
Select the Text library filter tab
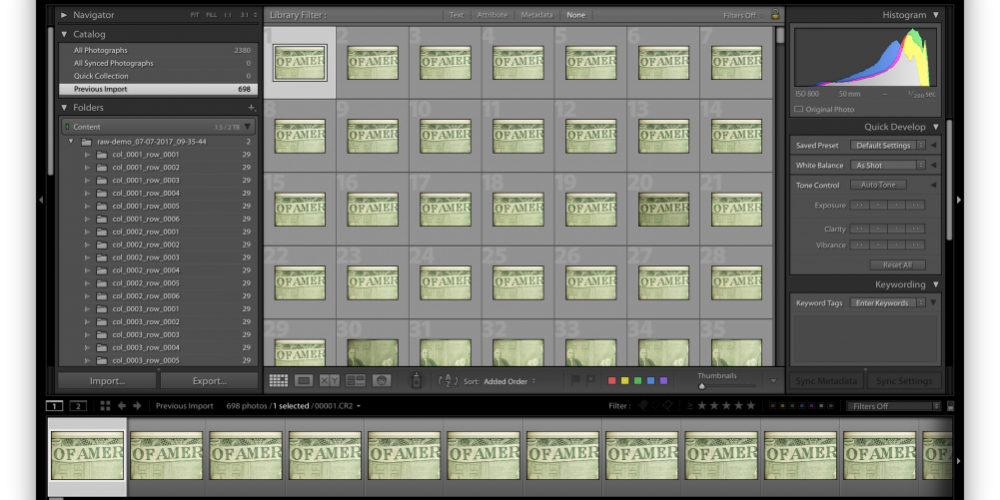(x=457, y=15)
